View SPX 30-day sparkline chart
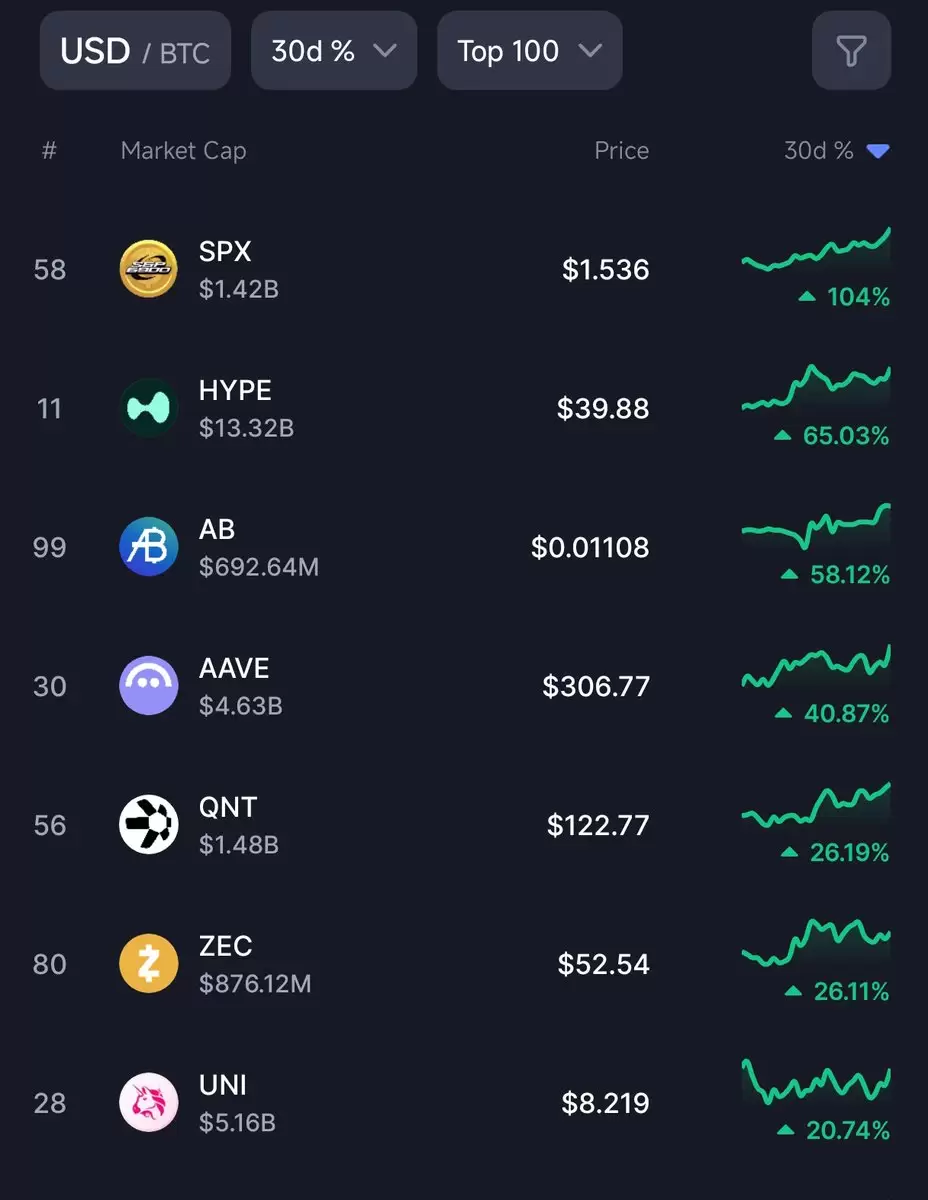Image resolution: width=928 pixels, height=1200 pixels. pos(816,251)
